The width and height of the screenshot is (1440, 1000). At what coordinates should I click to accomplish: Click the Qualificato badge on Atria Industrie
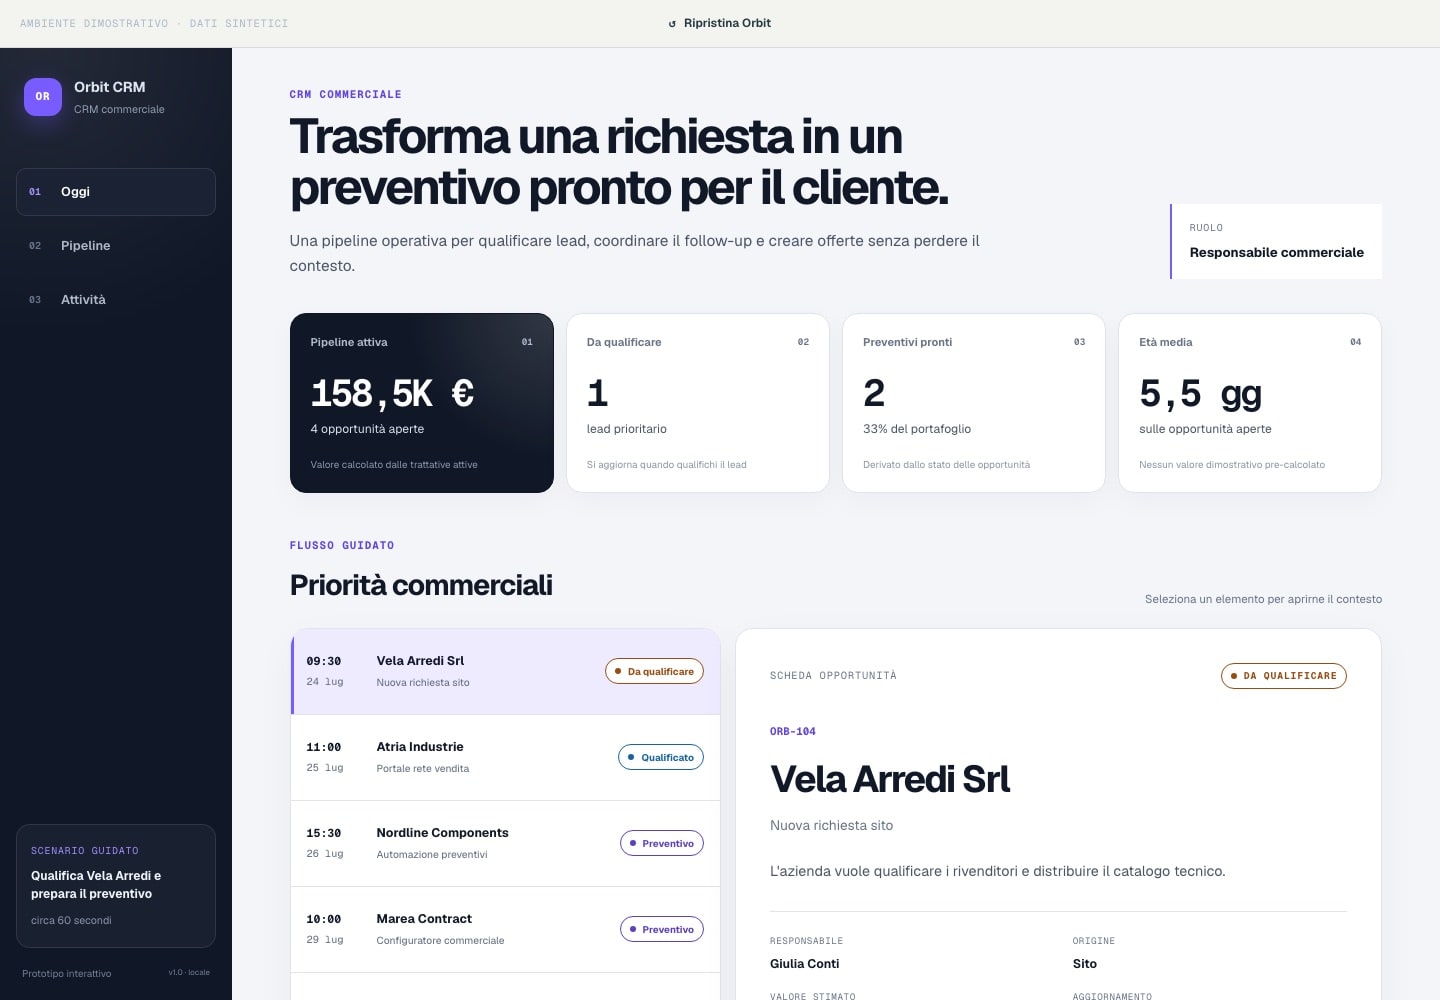click(661, 758)
